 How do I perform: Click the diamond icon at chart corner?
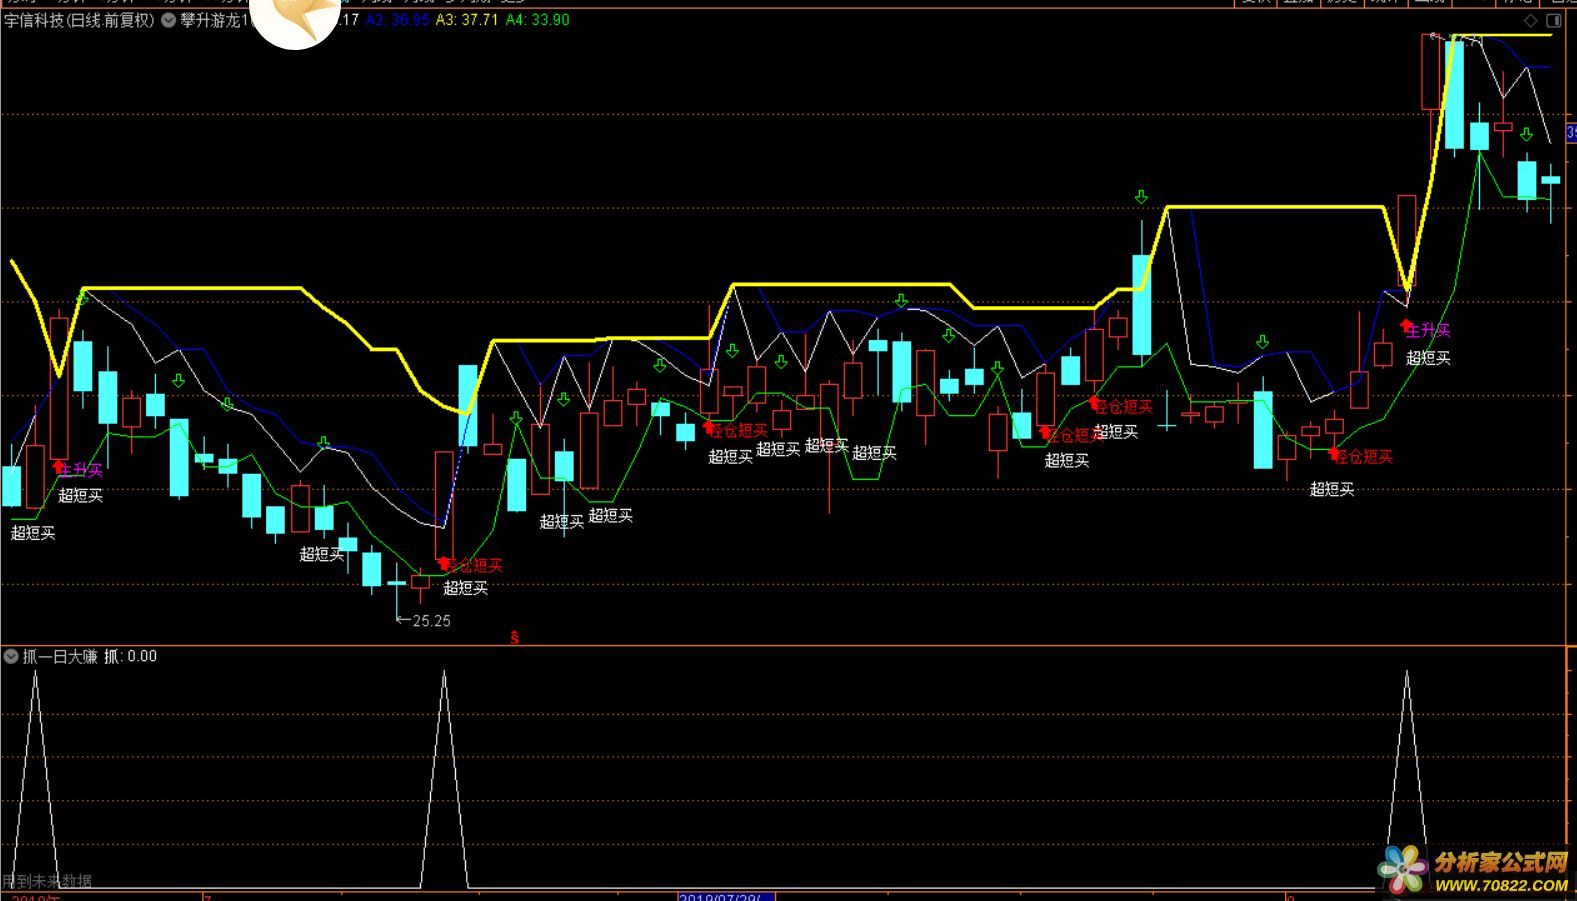pyautogui.click(x=1531, y=20)
